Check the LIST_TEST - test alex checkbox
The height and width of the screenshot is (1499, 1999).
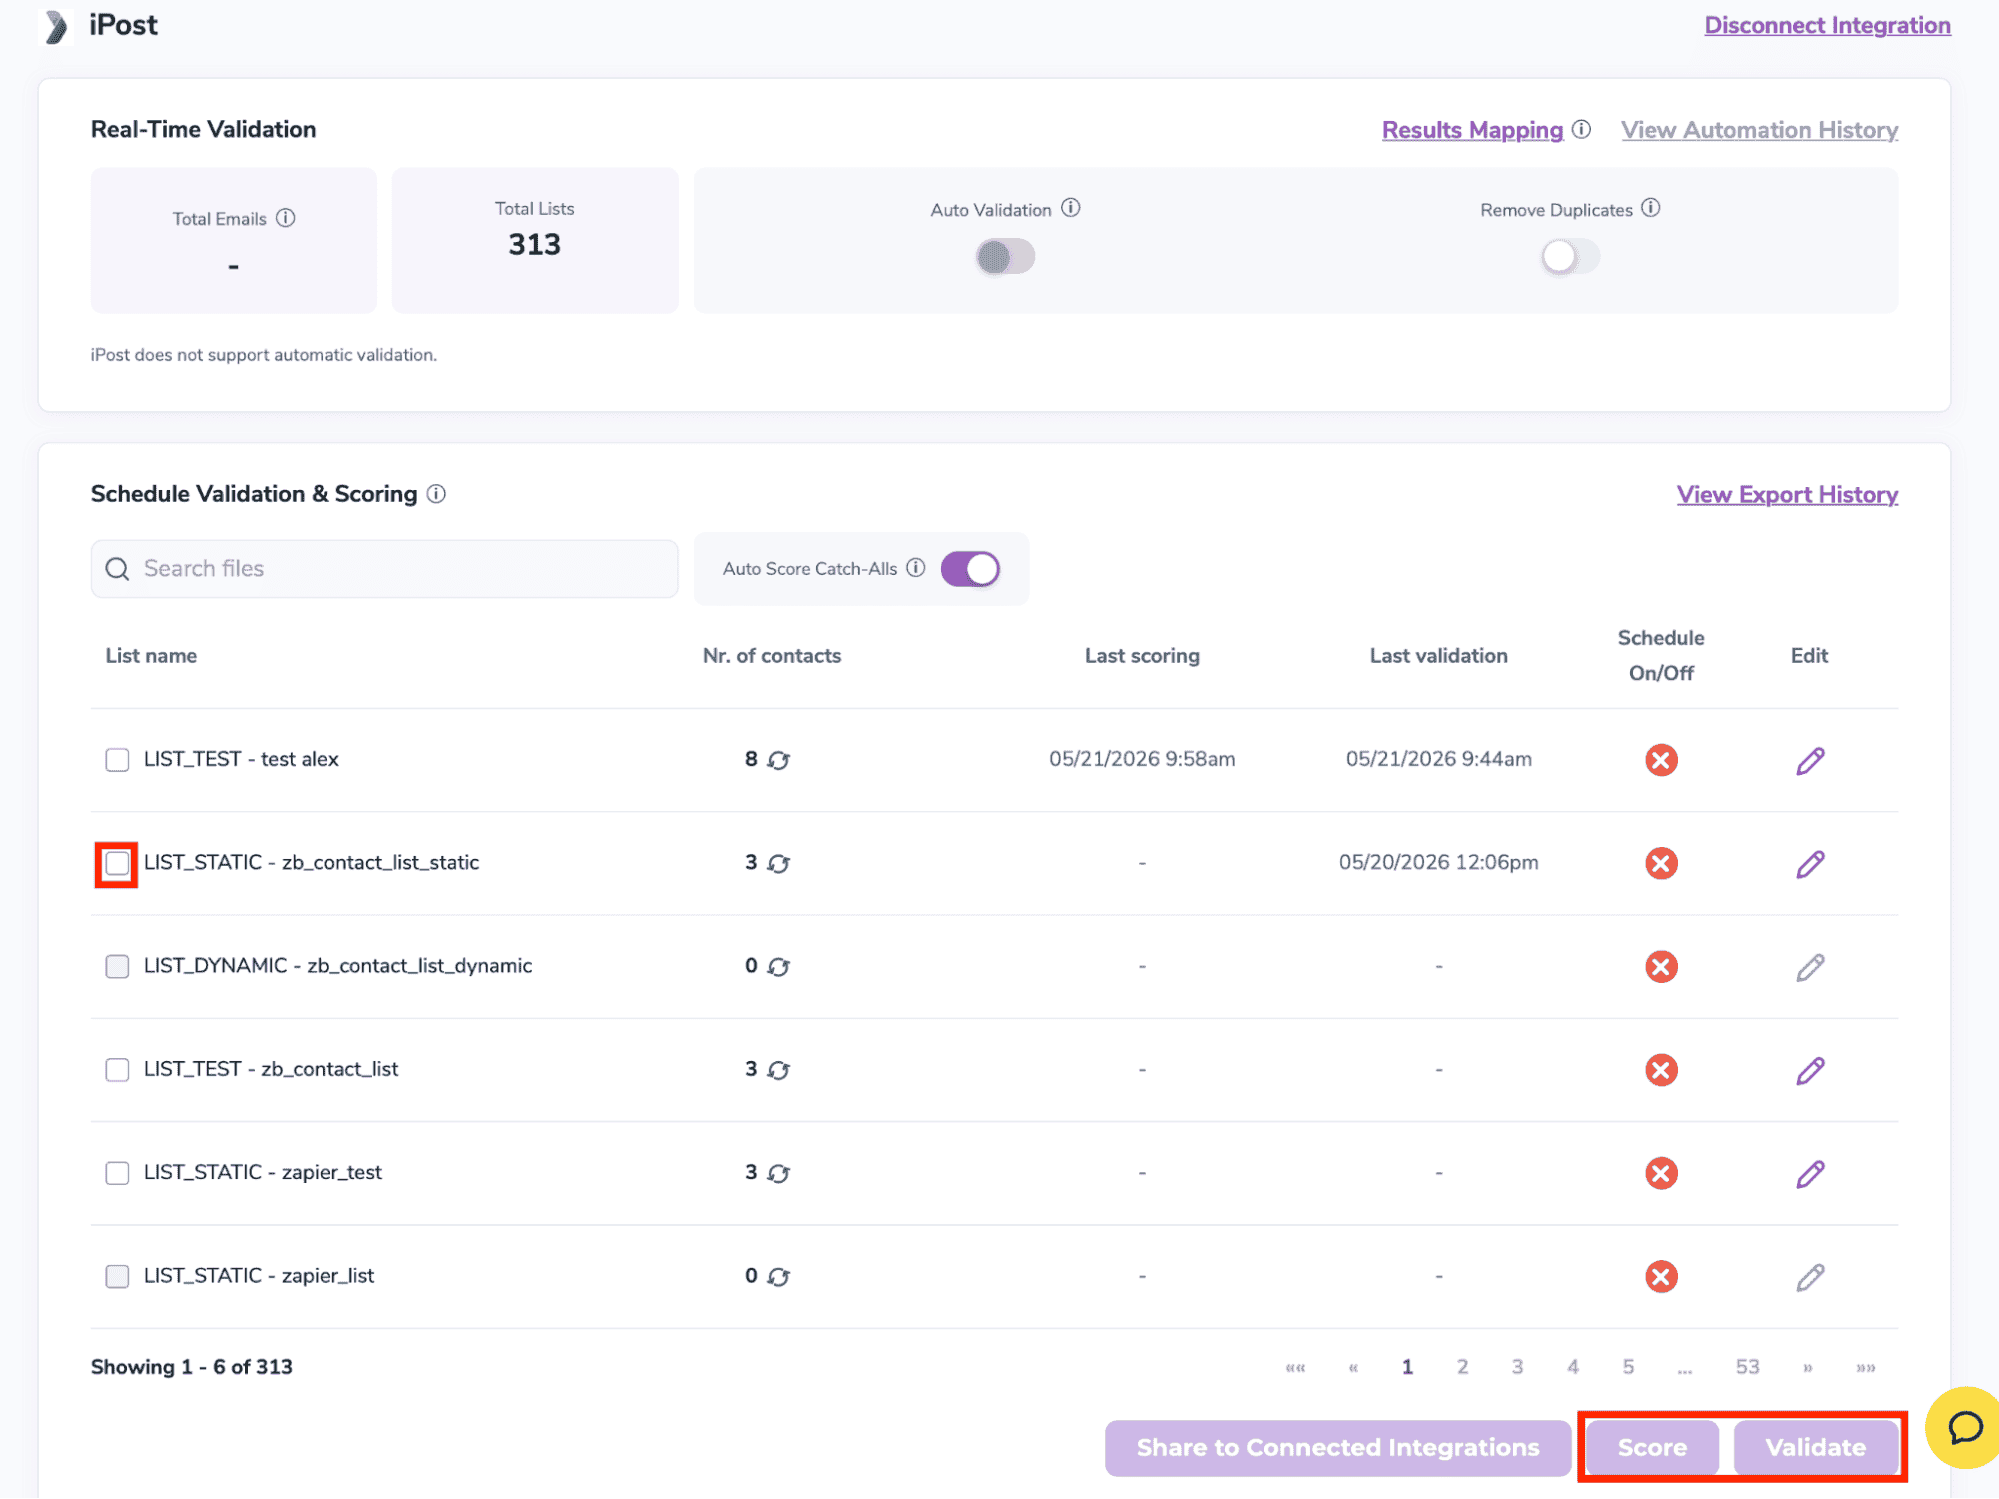[117, 760]
